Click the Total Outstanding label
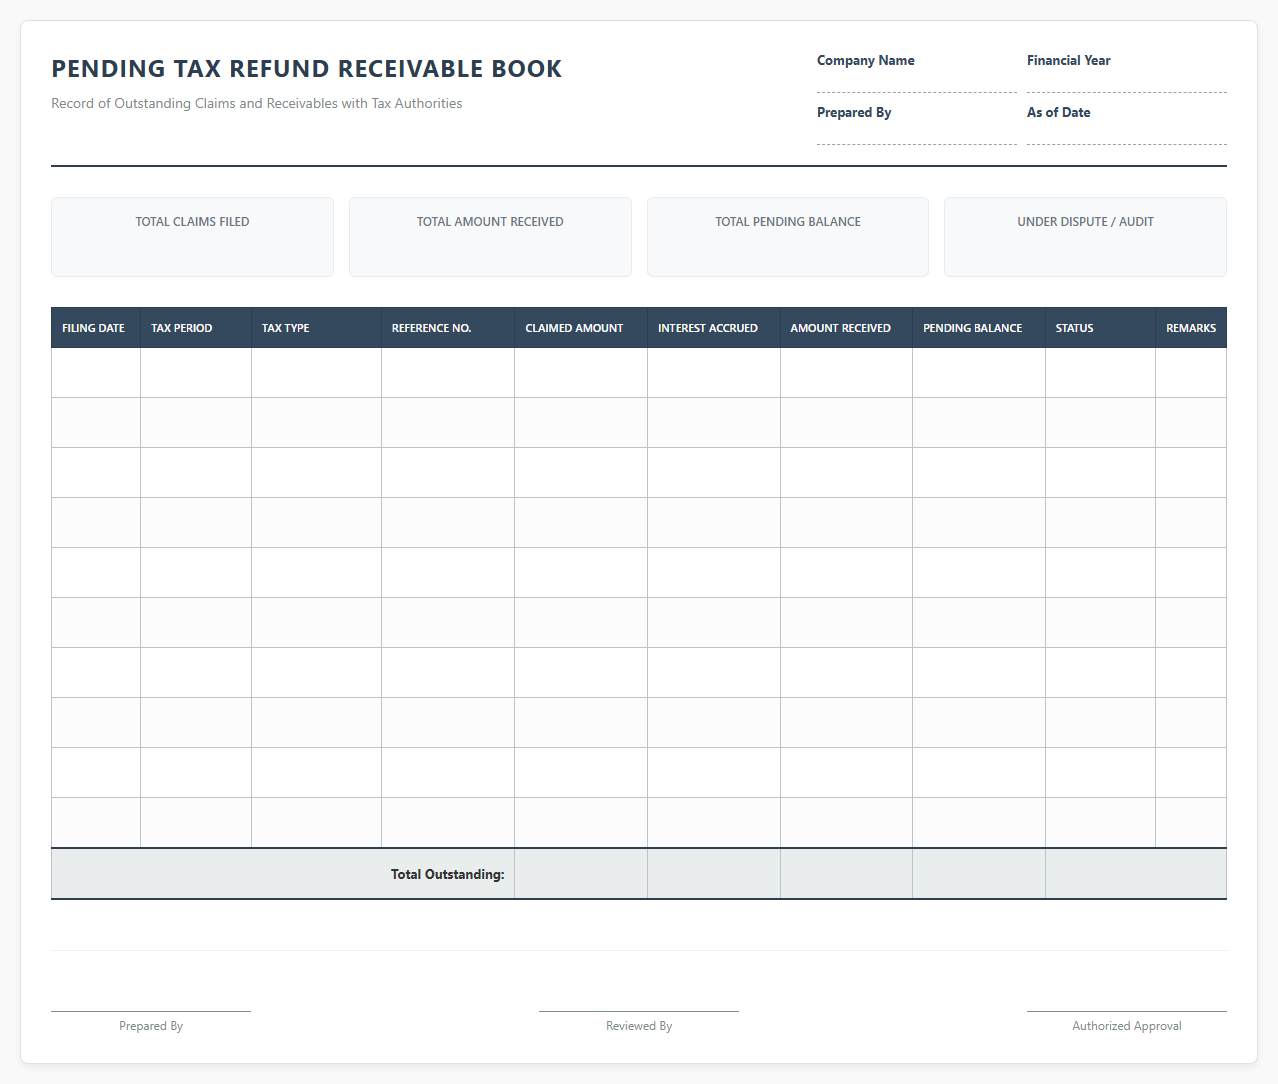 pyautogui.click(x=447, y=874)
